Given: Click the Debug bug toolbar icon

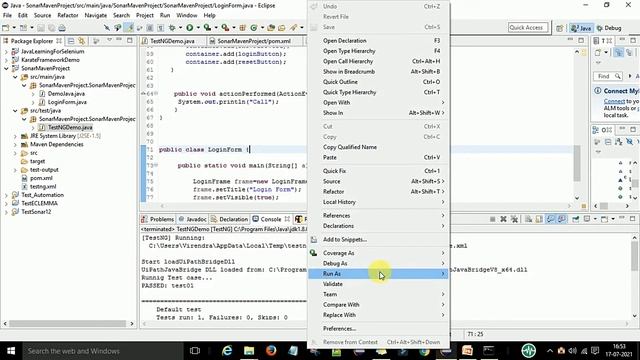Looking at the screenshot, I should pos(172,28).
